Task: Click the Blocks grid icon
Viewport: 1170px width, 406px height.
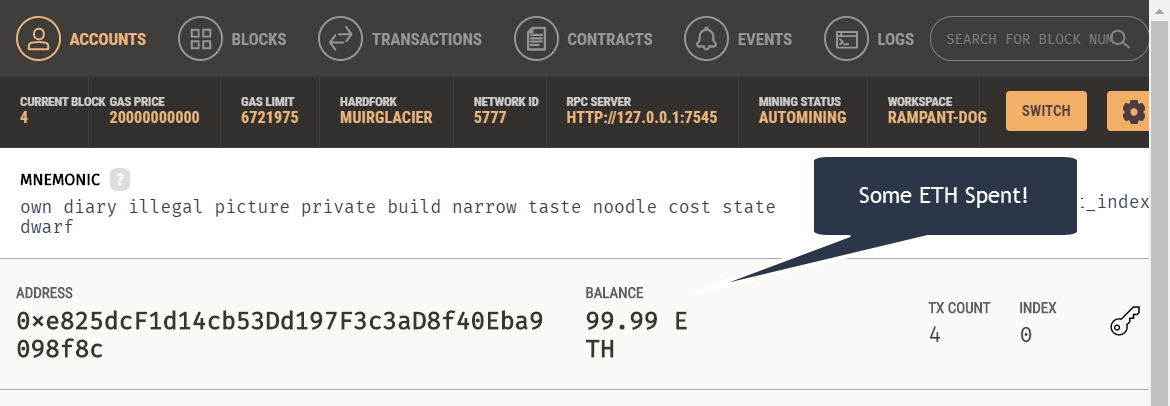Action: click(x=200, y=39)
